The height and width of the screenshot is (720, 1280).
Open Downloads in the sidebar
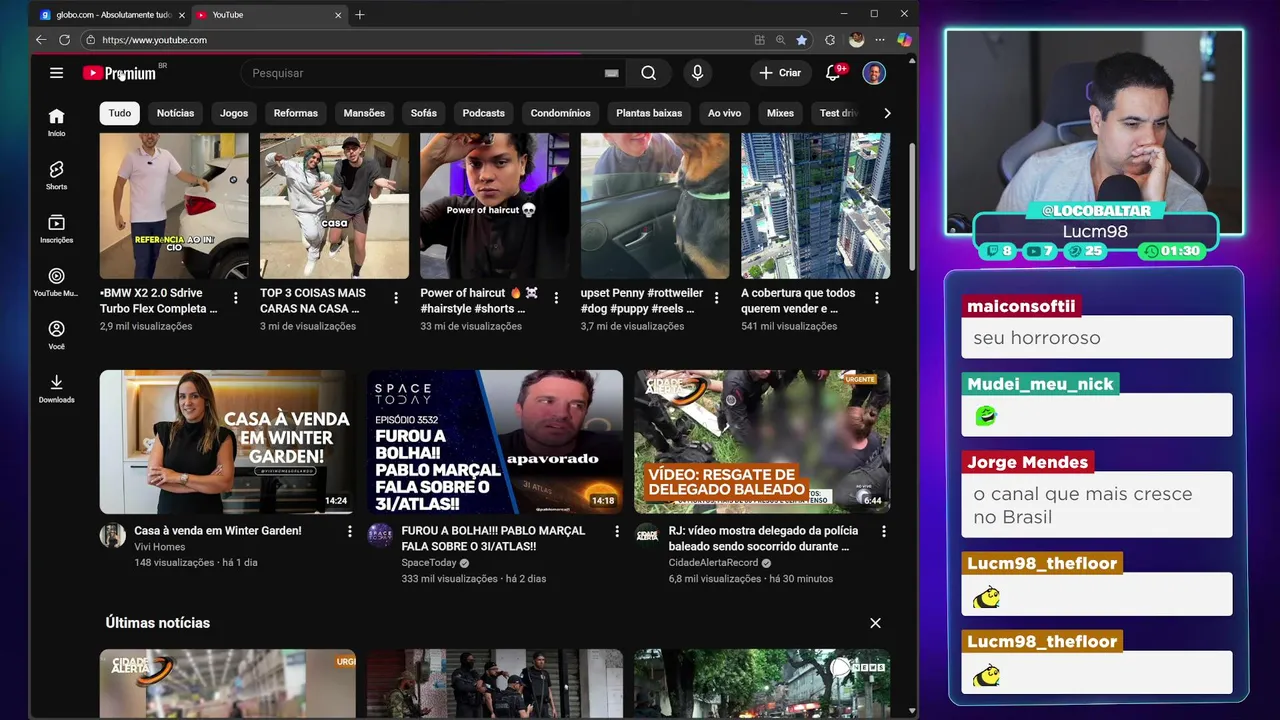(56, 388)
